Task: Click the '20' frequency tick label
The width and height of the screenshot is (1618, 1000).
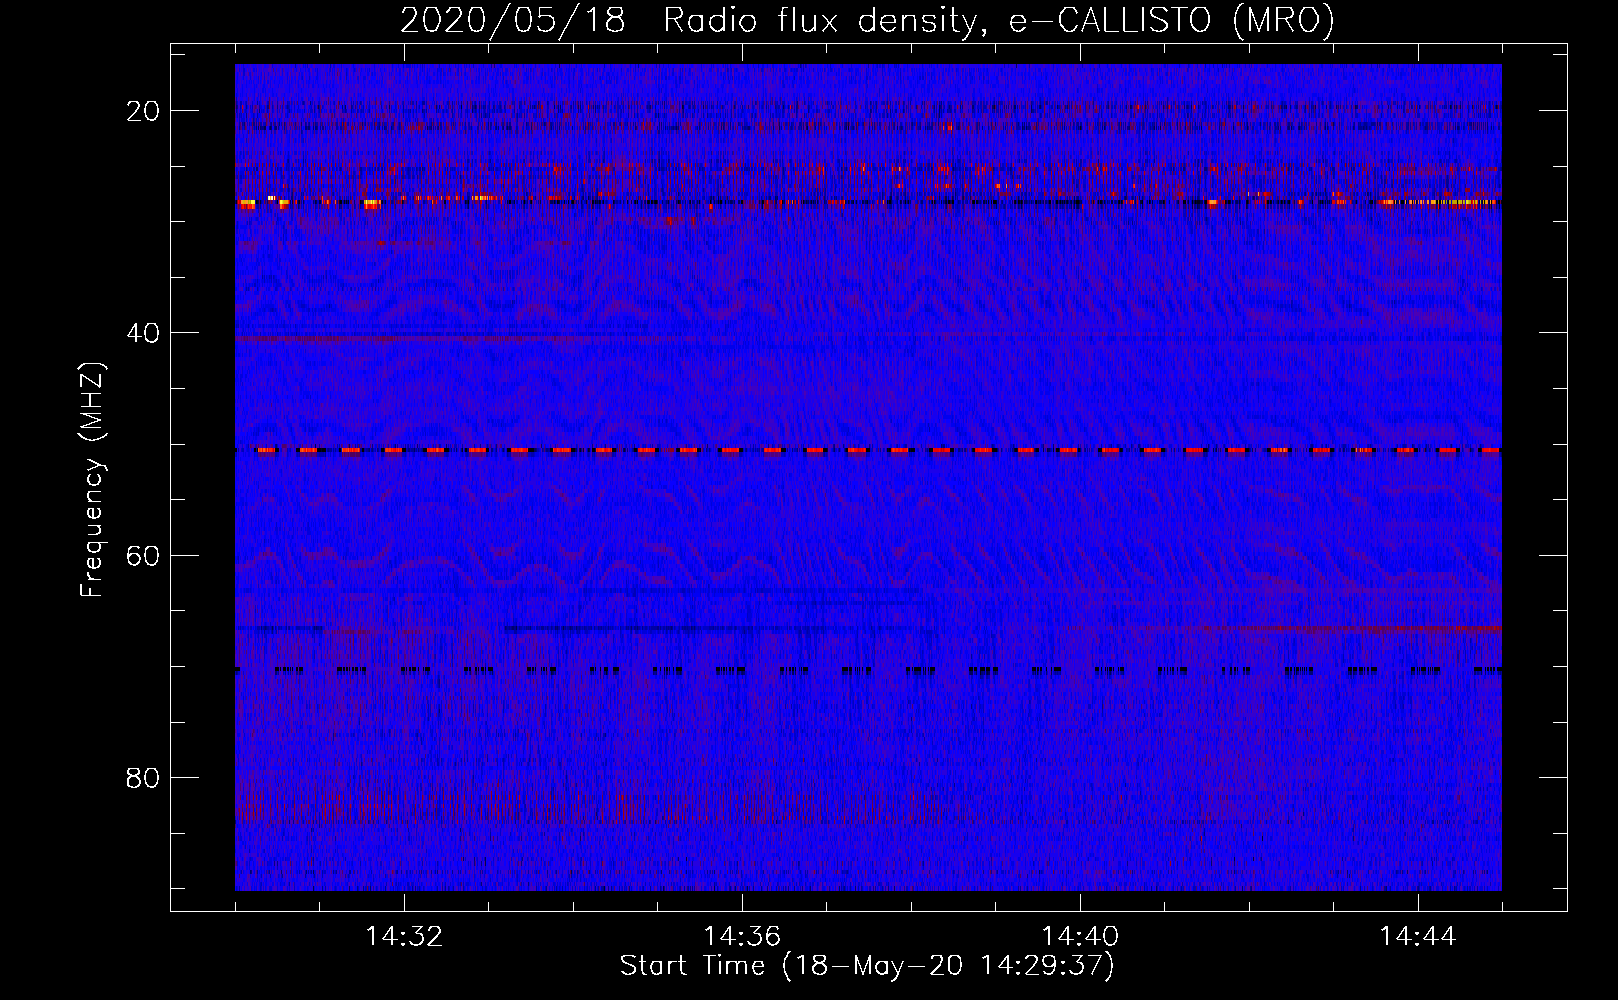Action: point(144,111)
